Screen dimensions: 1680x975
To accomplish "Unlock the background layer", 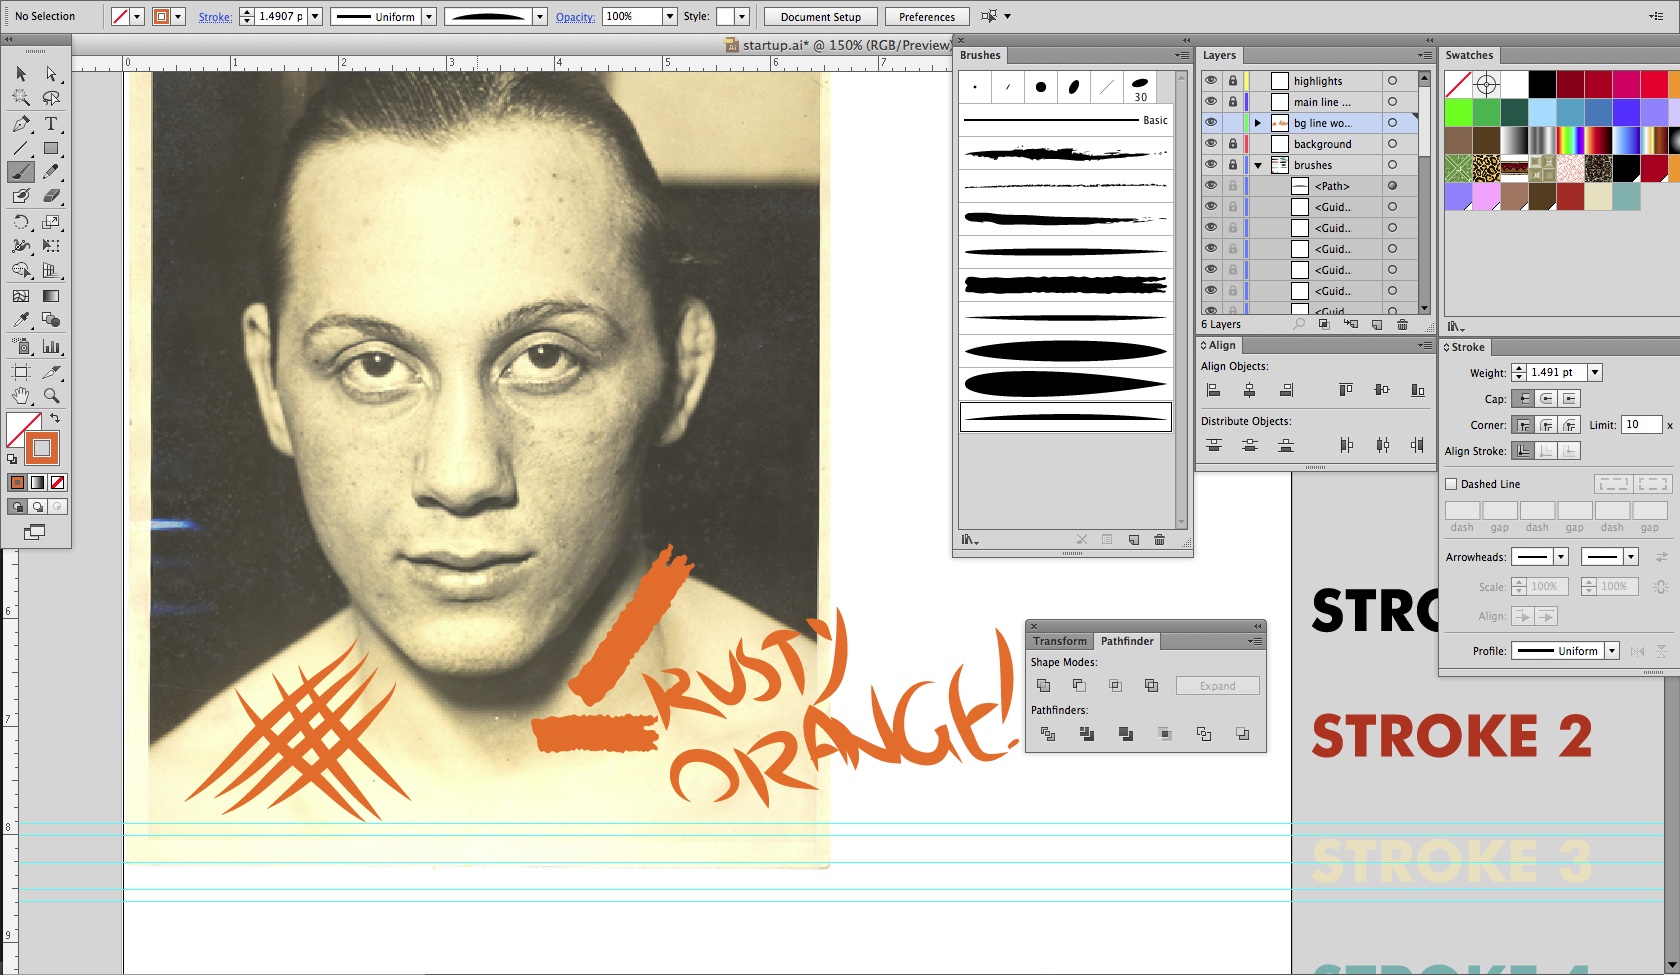I will pos(1233,144).
